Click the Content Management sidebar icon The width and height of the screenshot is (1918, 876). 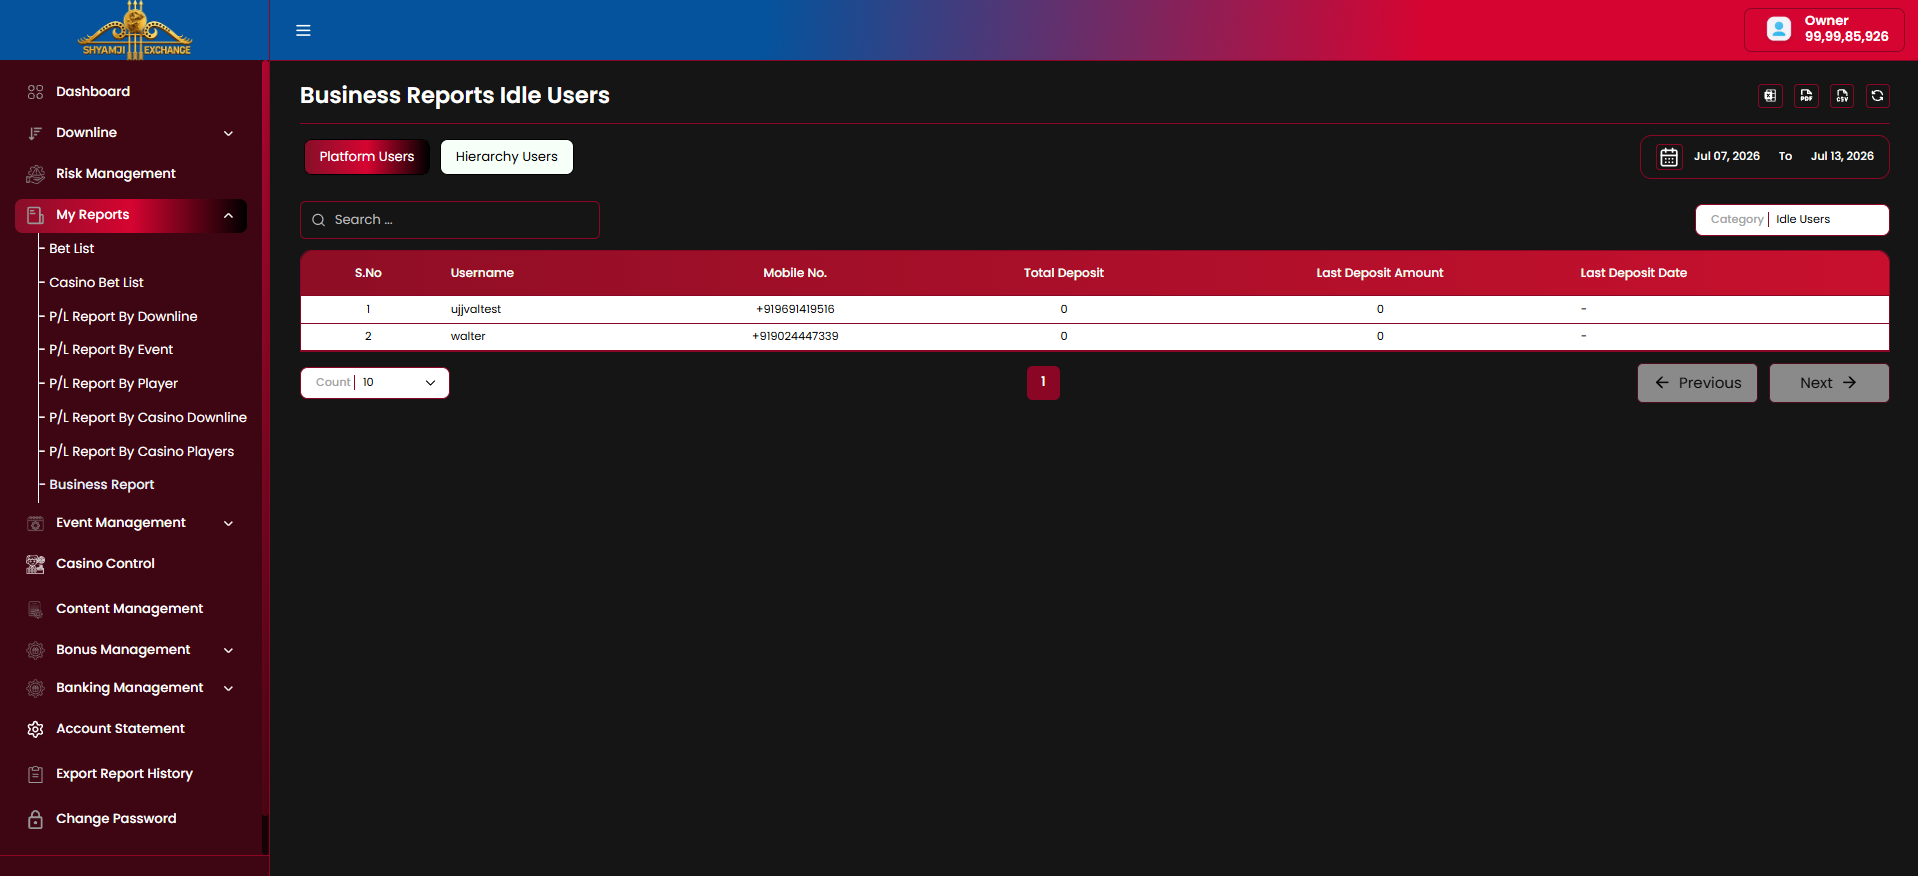pos(36,609)
